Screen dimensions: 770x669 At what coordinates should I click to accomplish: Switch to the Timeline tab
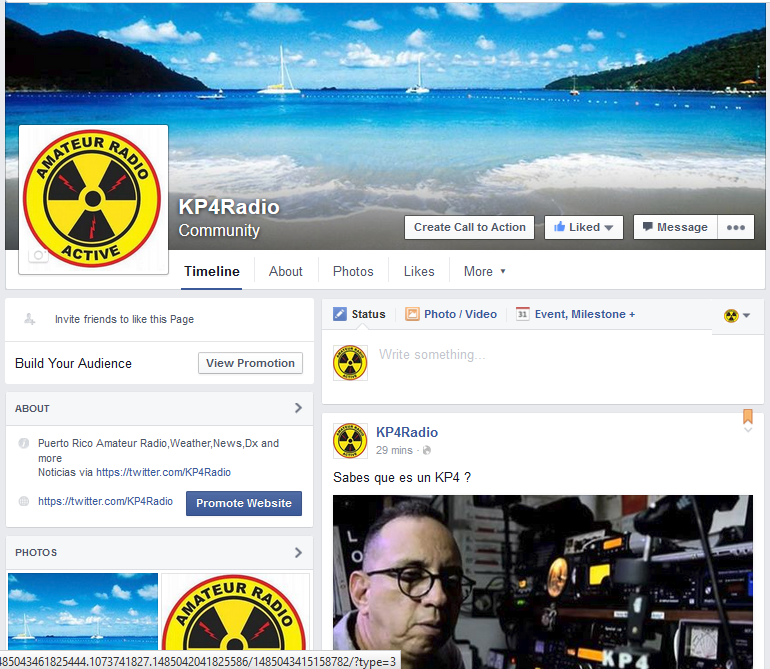212,271
